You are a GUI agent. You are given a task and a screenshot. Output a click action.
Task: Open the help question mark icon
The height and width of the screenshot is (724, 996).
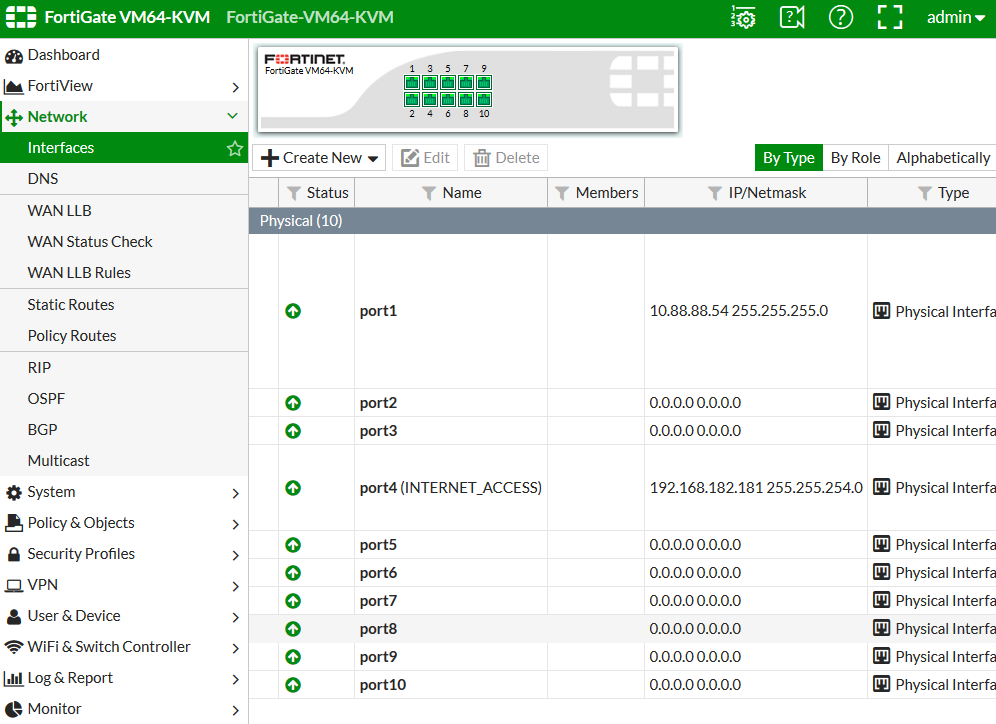(x=841, y=17)
